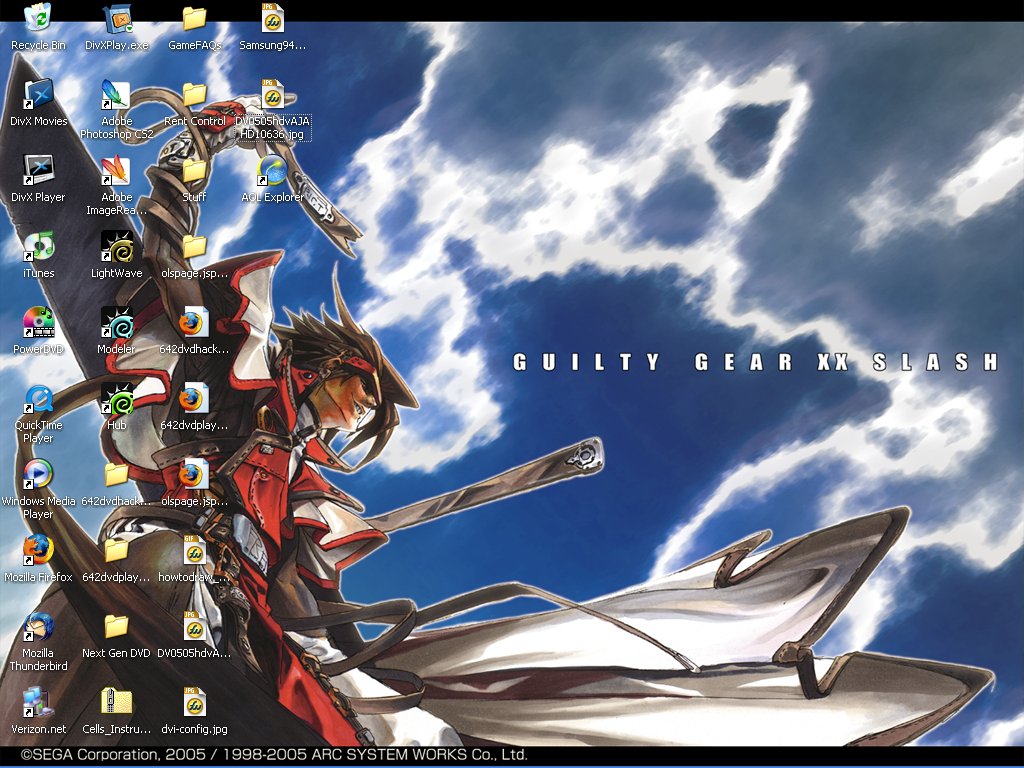The image size is (1024, 768).
Task: Open the Recycle Bin desktop icon
Action: 39,18
